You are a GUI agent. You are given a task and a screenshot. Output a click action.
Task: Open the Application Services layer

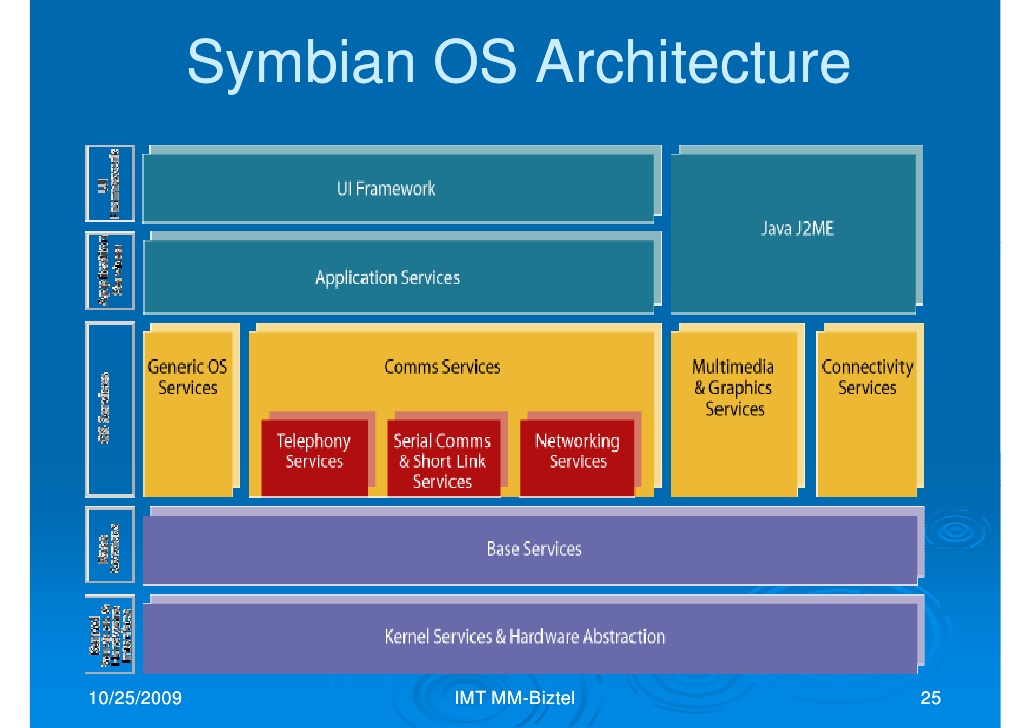pyautogui.click(x=400, y=277)
